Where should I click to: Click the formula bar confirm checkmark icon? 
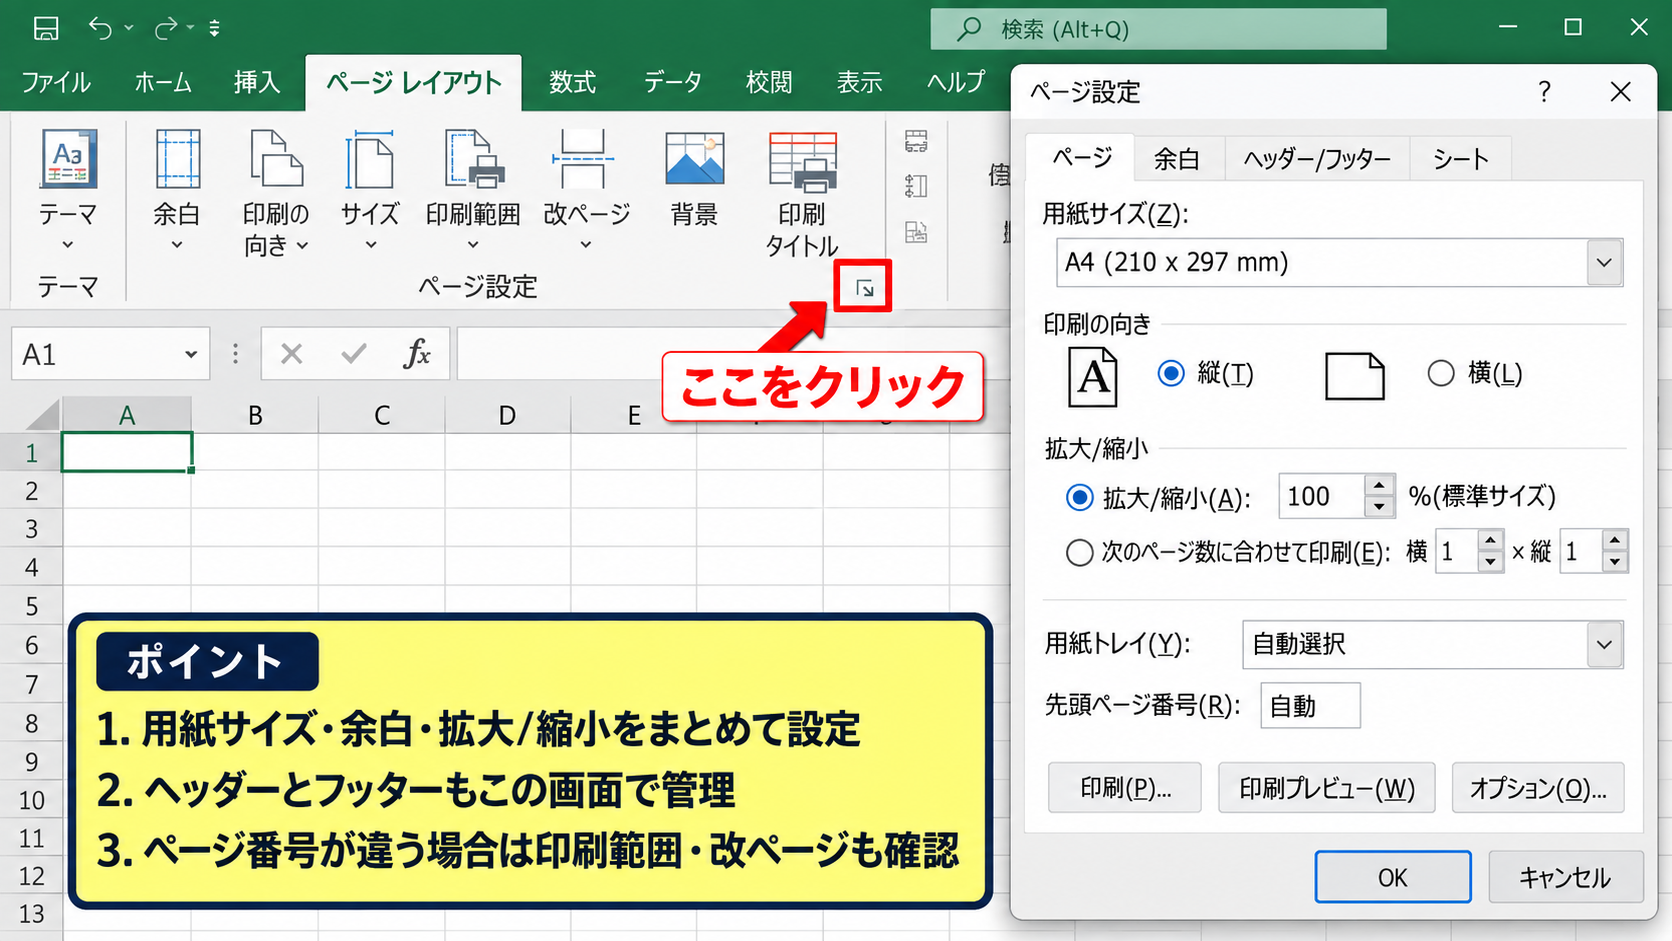point(354,354)
